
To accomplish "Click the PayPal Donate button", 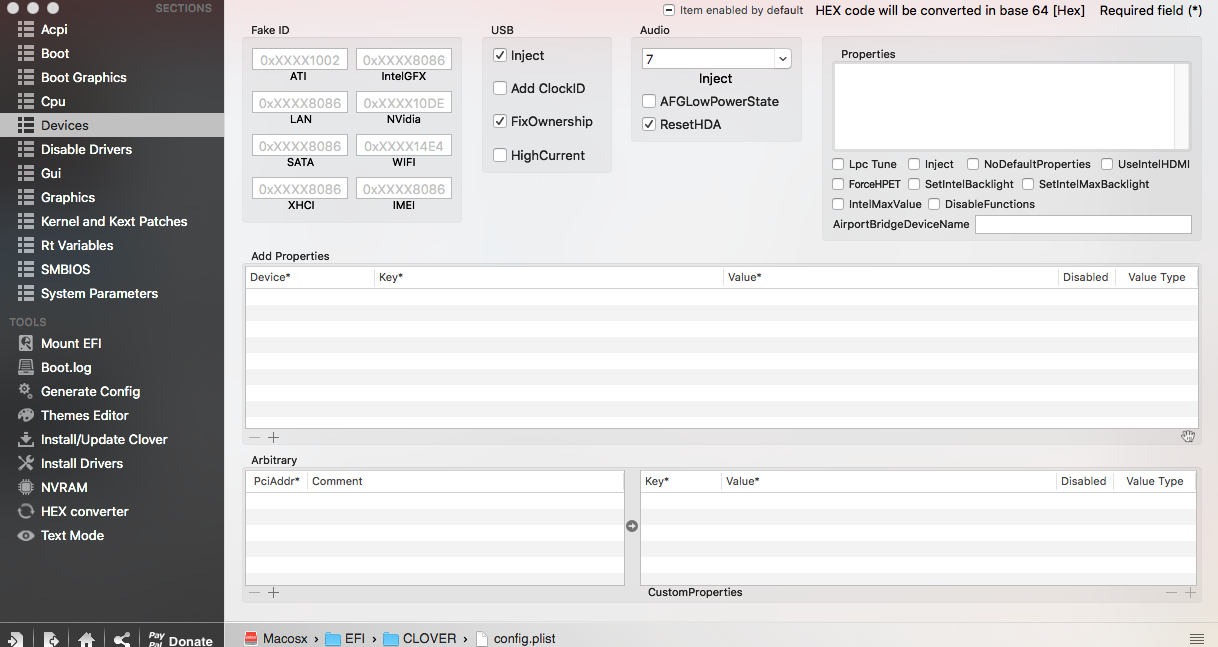I will (180, 640).
